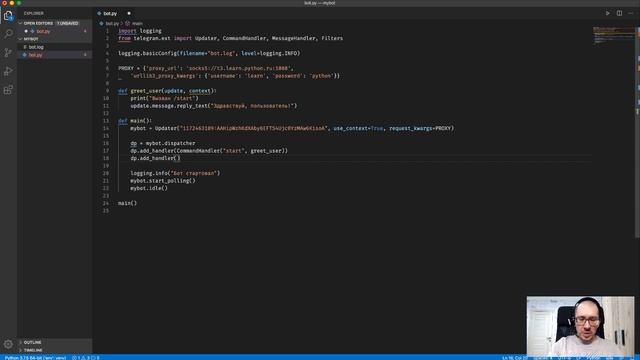Open errors and warnings count in status bar
Image resolution: width=640 pixels, height=360 pixels.
click(86, 358)
